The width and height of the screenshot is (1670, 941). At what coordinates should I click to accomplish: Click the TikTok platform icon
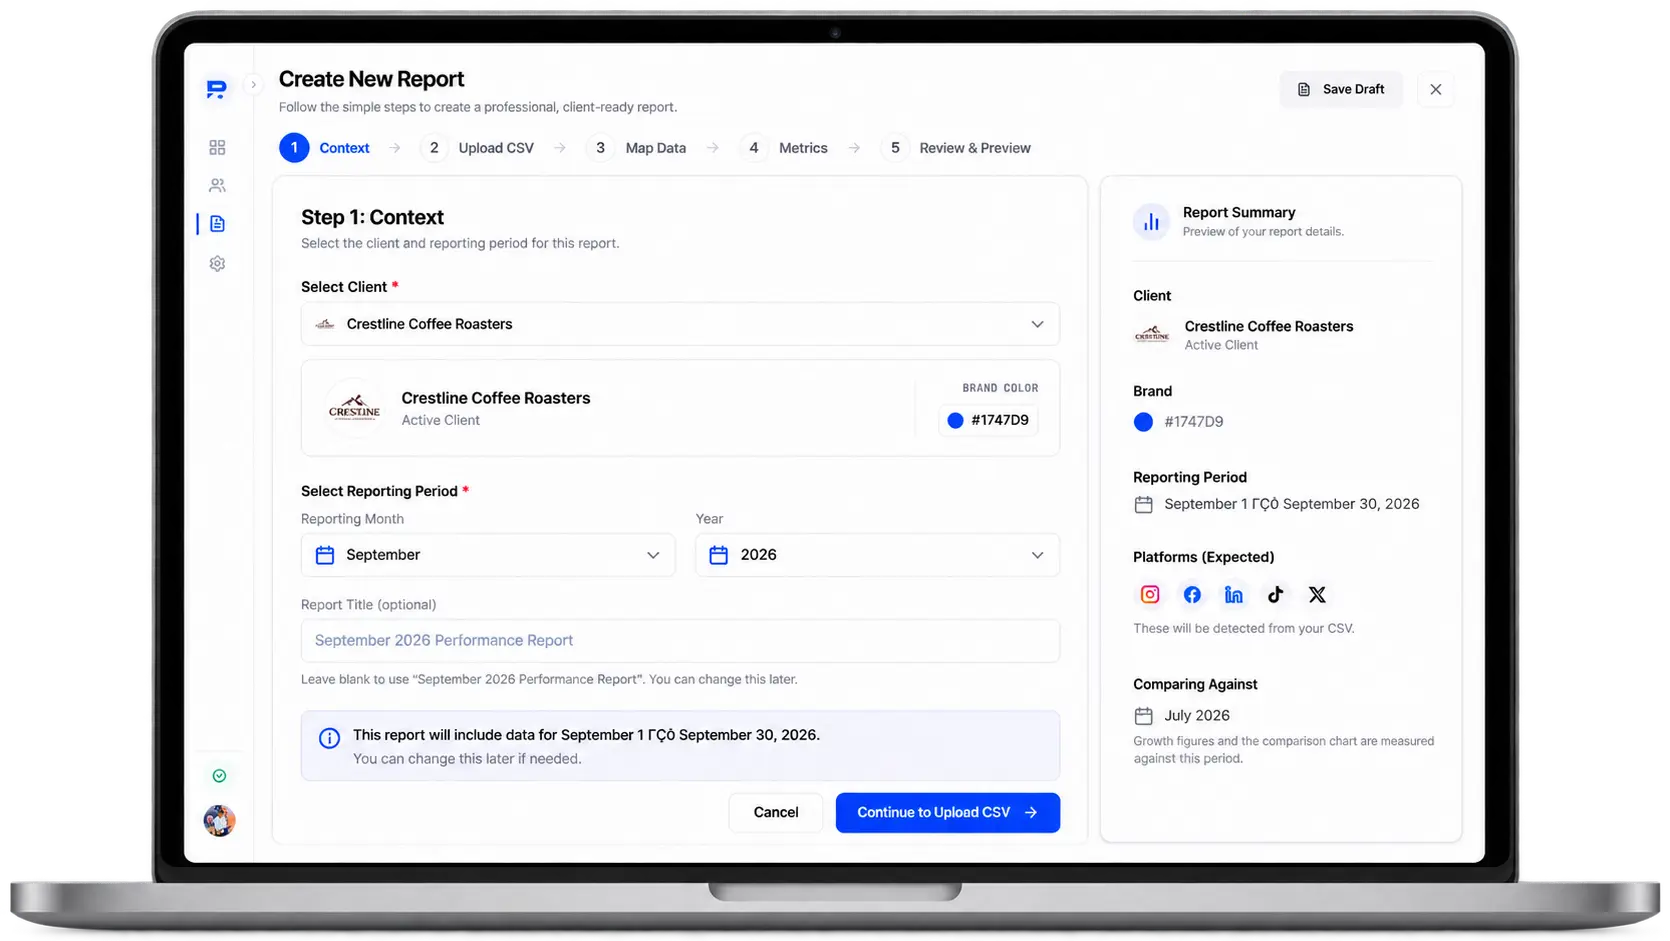pos(1276,595)
